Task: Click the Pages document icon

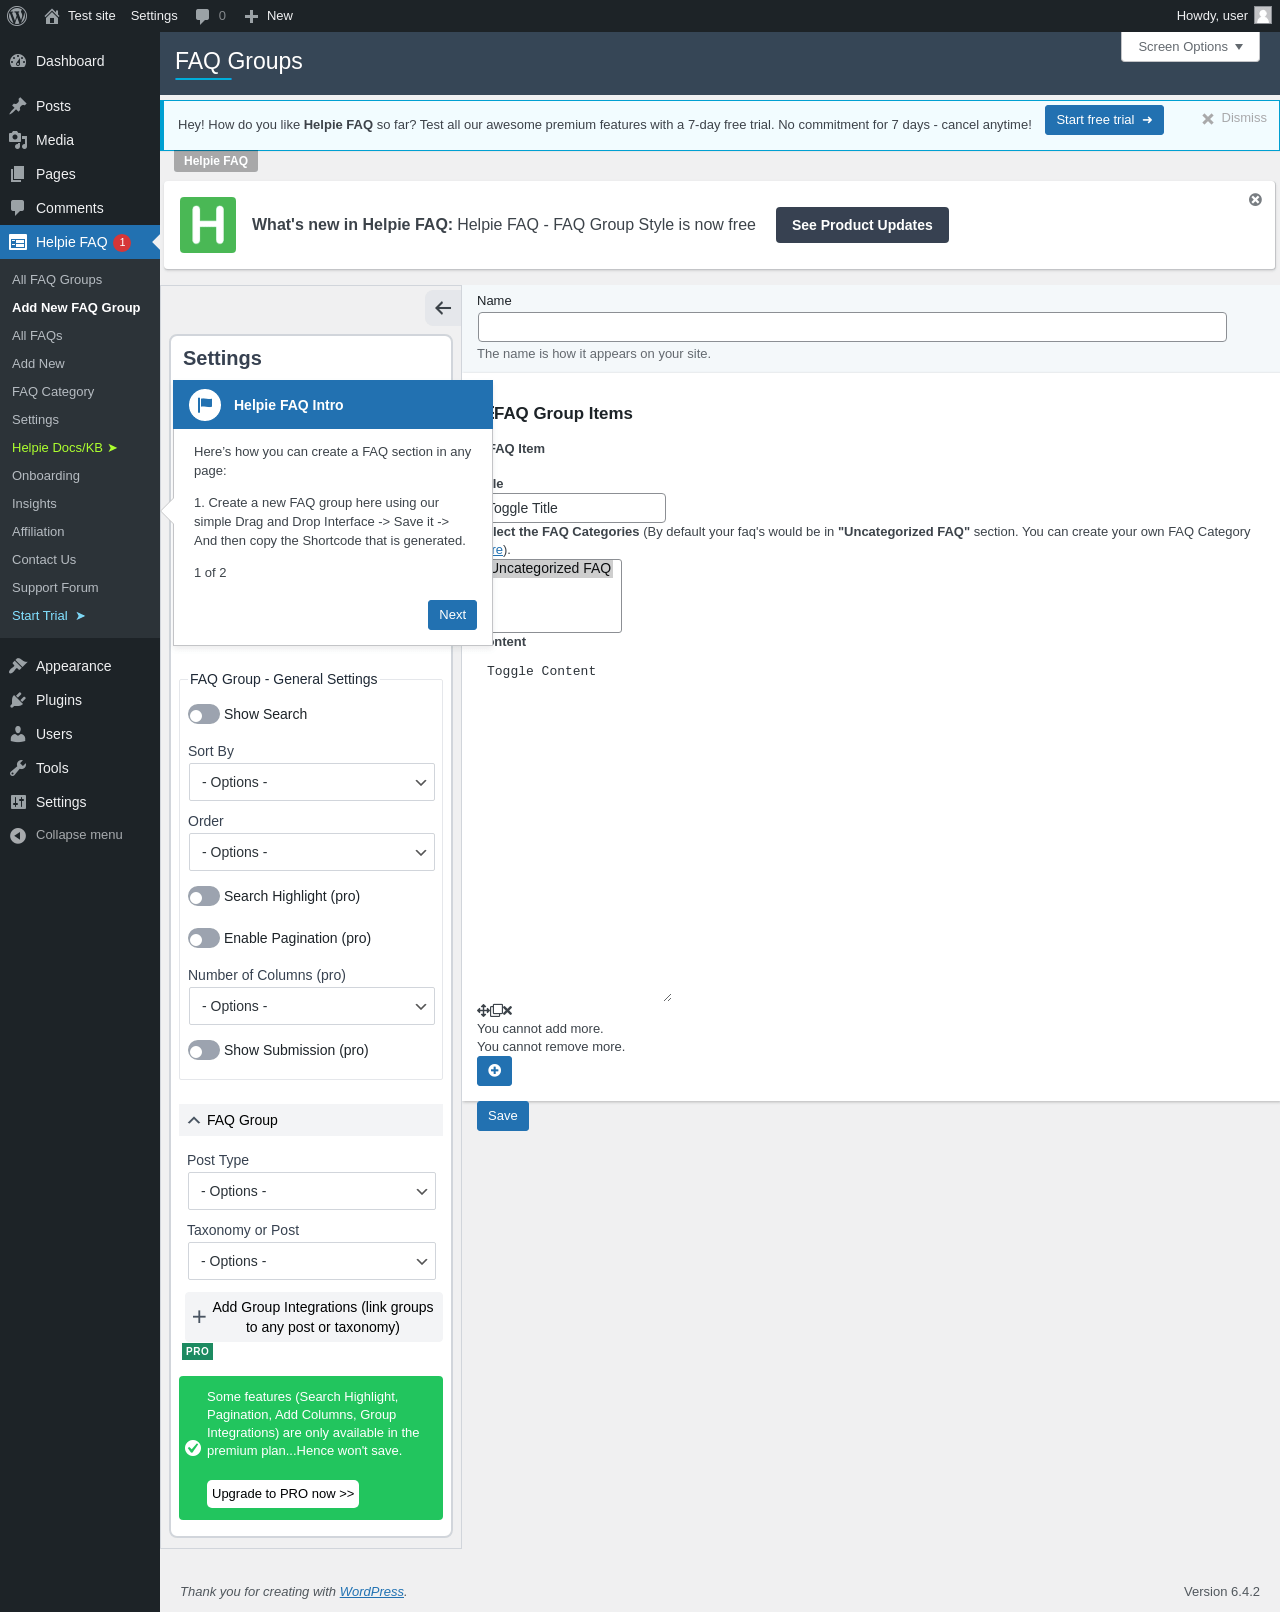Action: 18,174
